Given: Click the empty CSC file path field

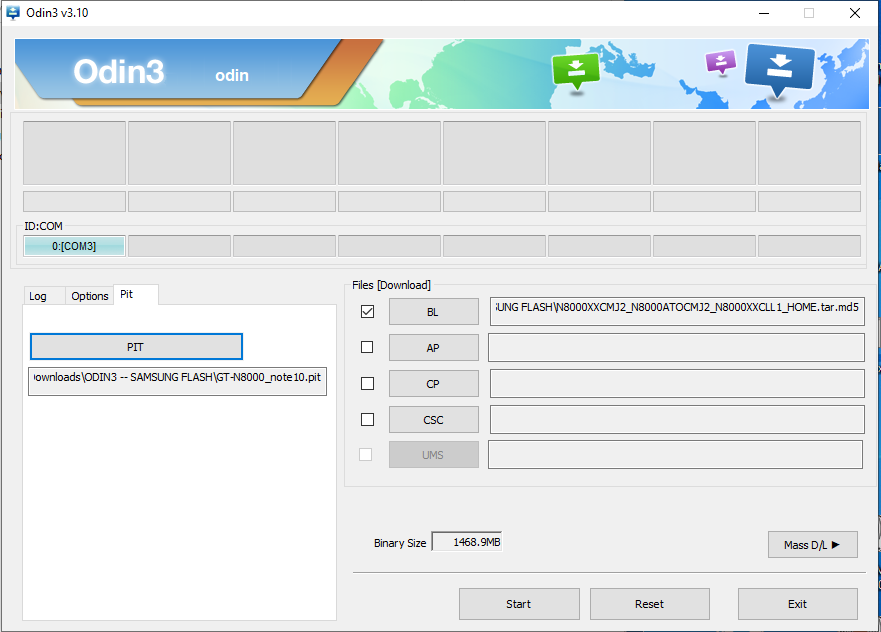Looking at the screenshot, I should click(677, 420).
